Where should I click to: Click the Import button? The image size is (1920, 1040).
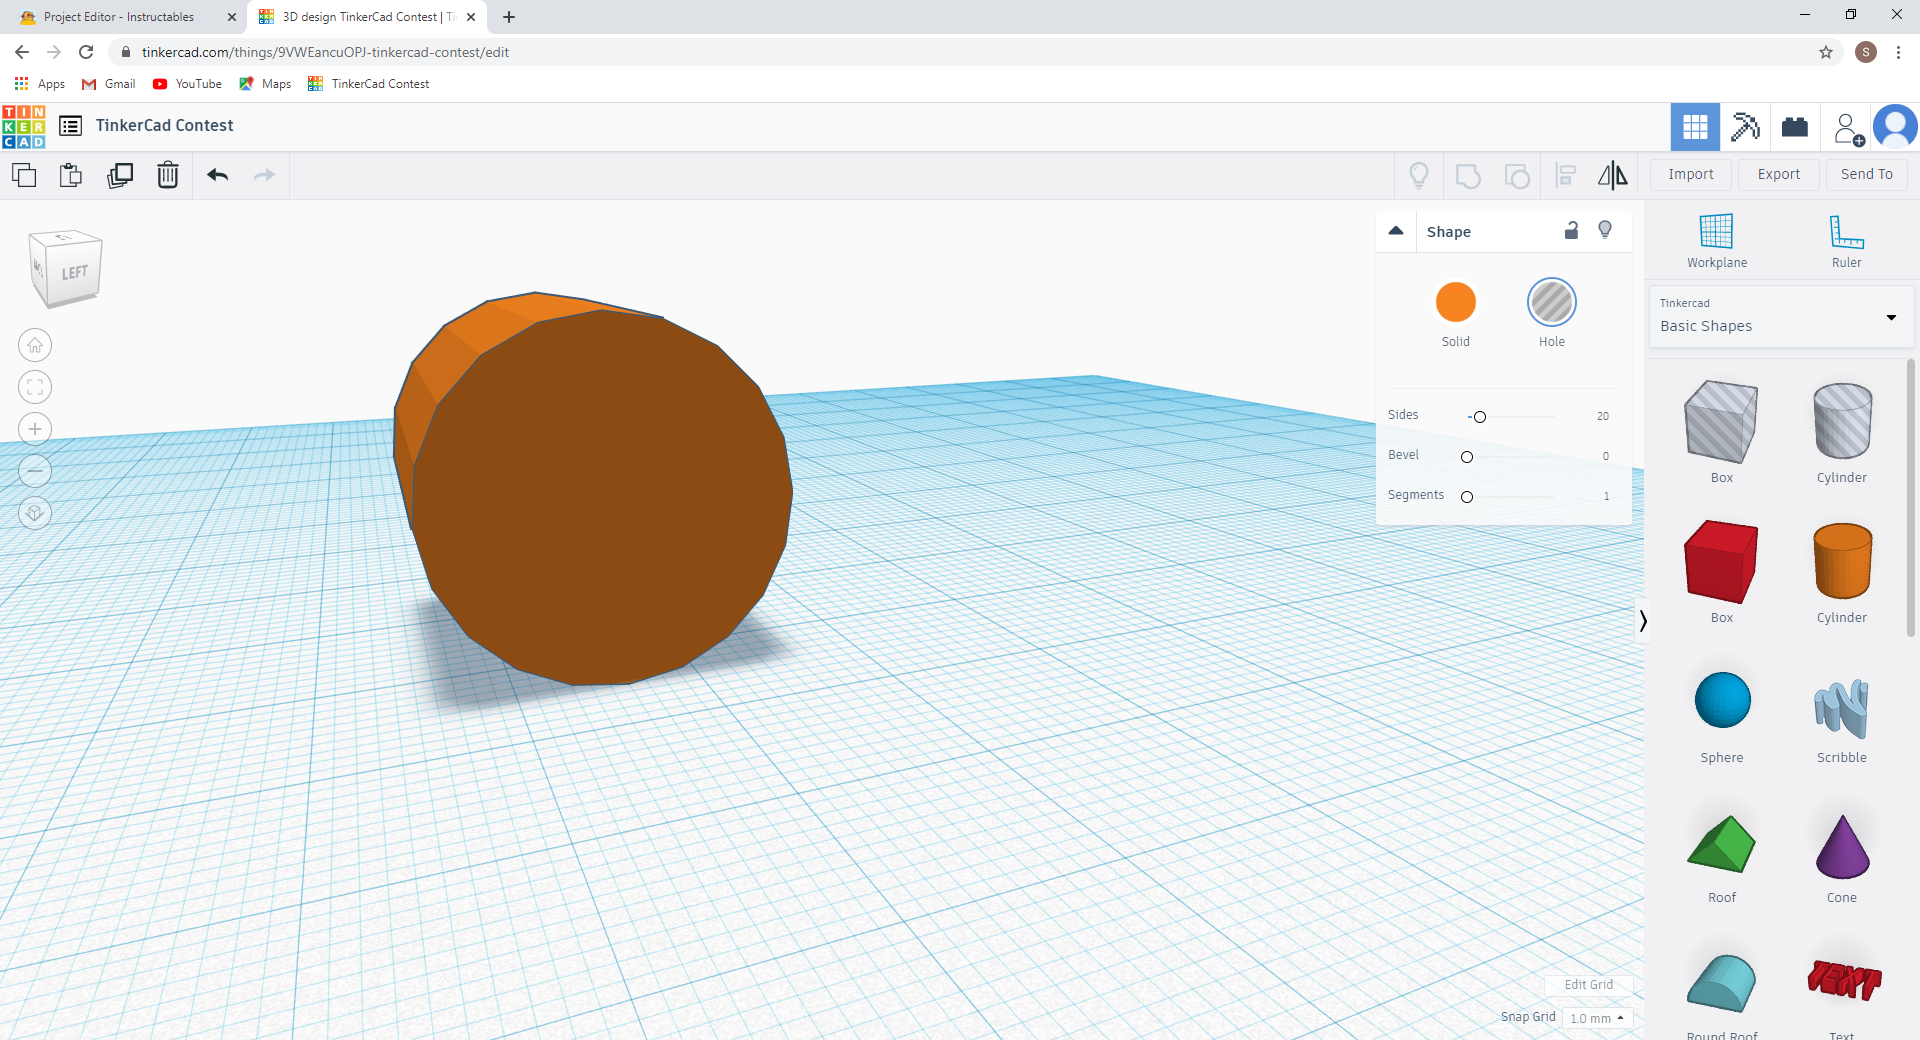(x=1690, y=174)
